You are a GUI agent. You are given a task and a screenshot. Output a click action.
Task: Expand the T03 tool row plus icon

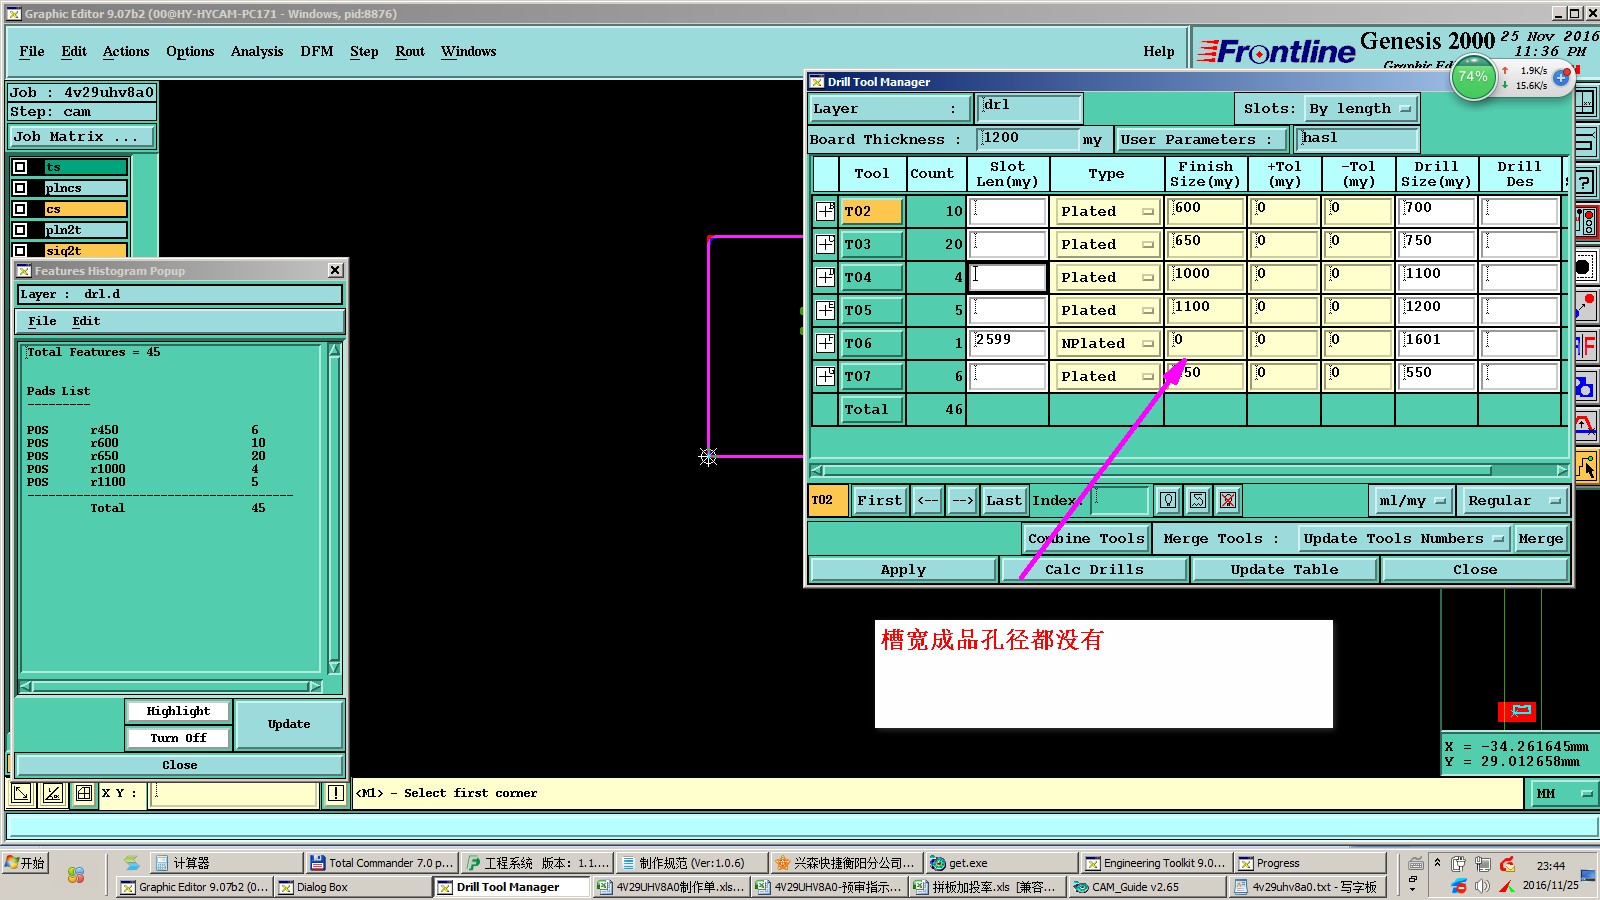[825, 244]
